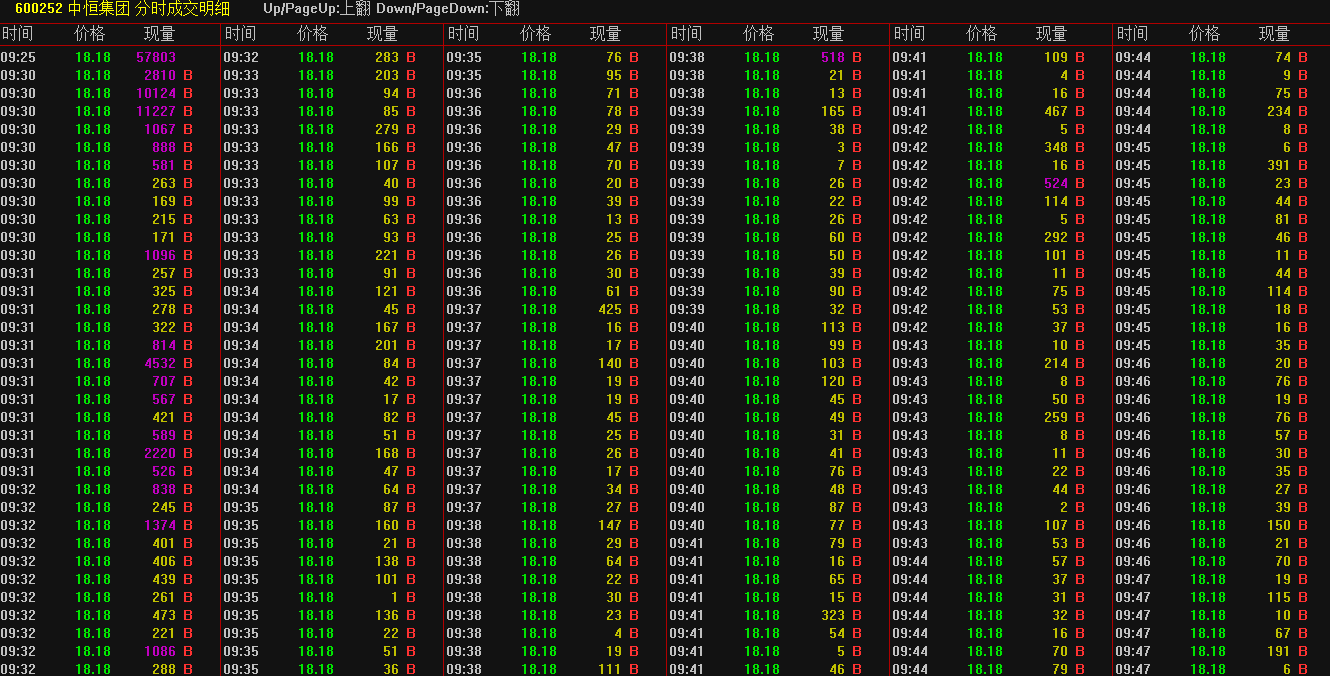
Task: Click the volume value 425
Action: tap(610, 309)
